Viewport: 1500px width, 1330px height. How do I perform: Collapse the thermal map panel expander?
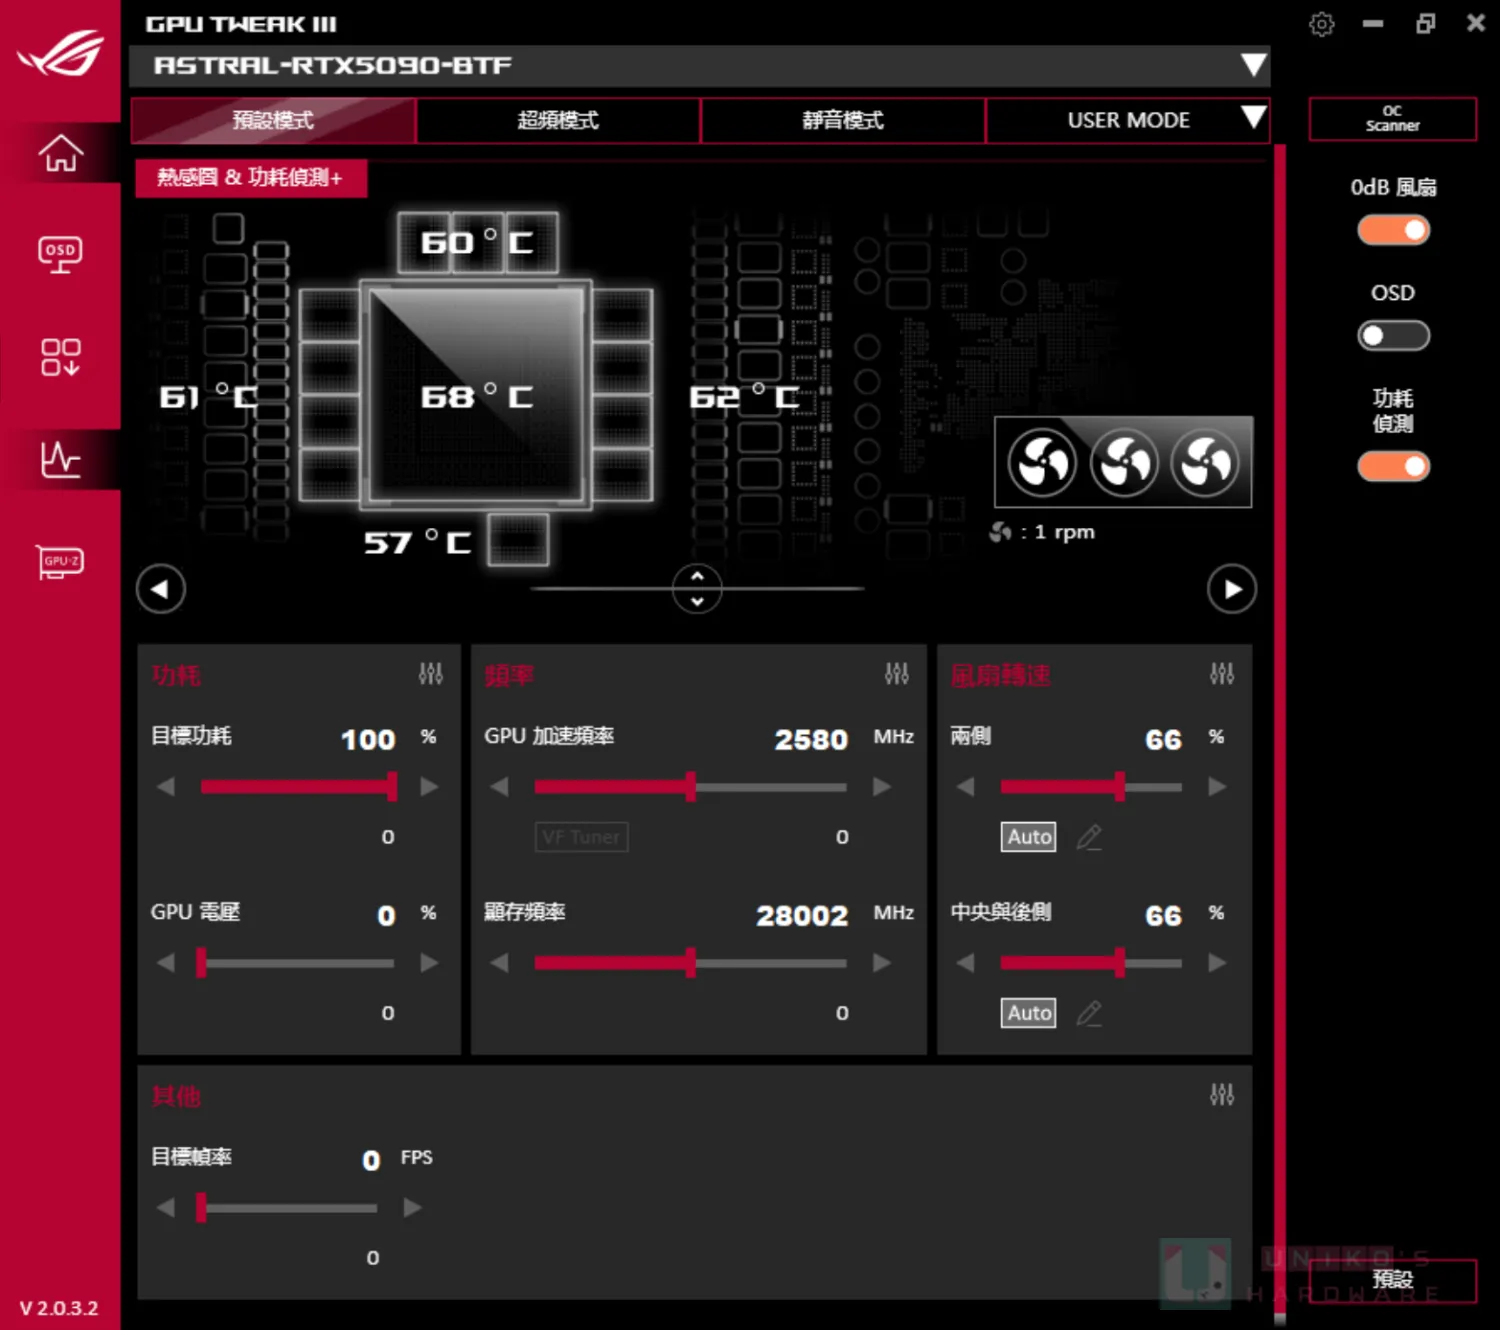[697, 588]
